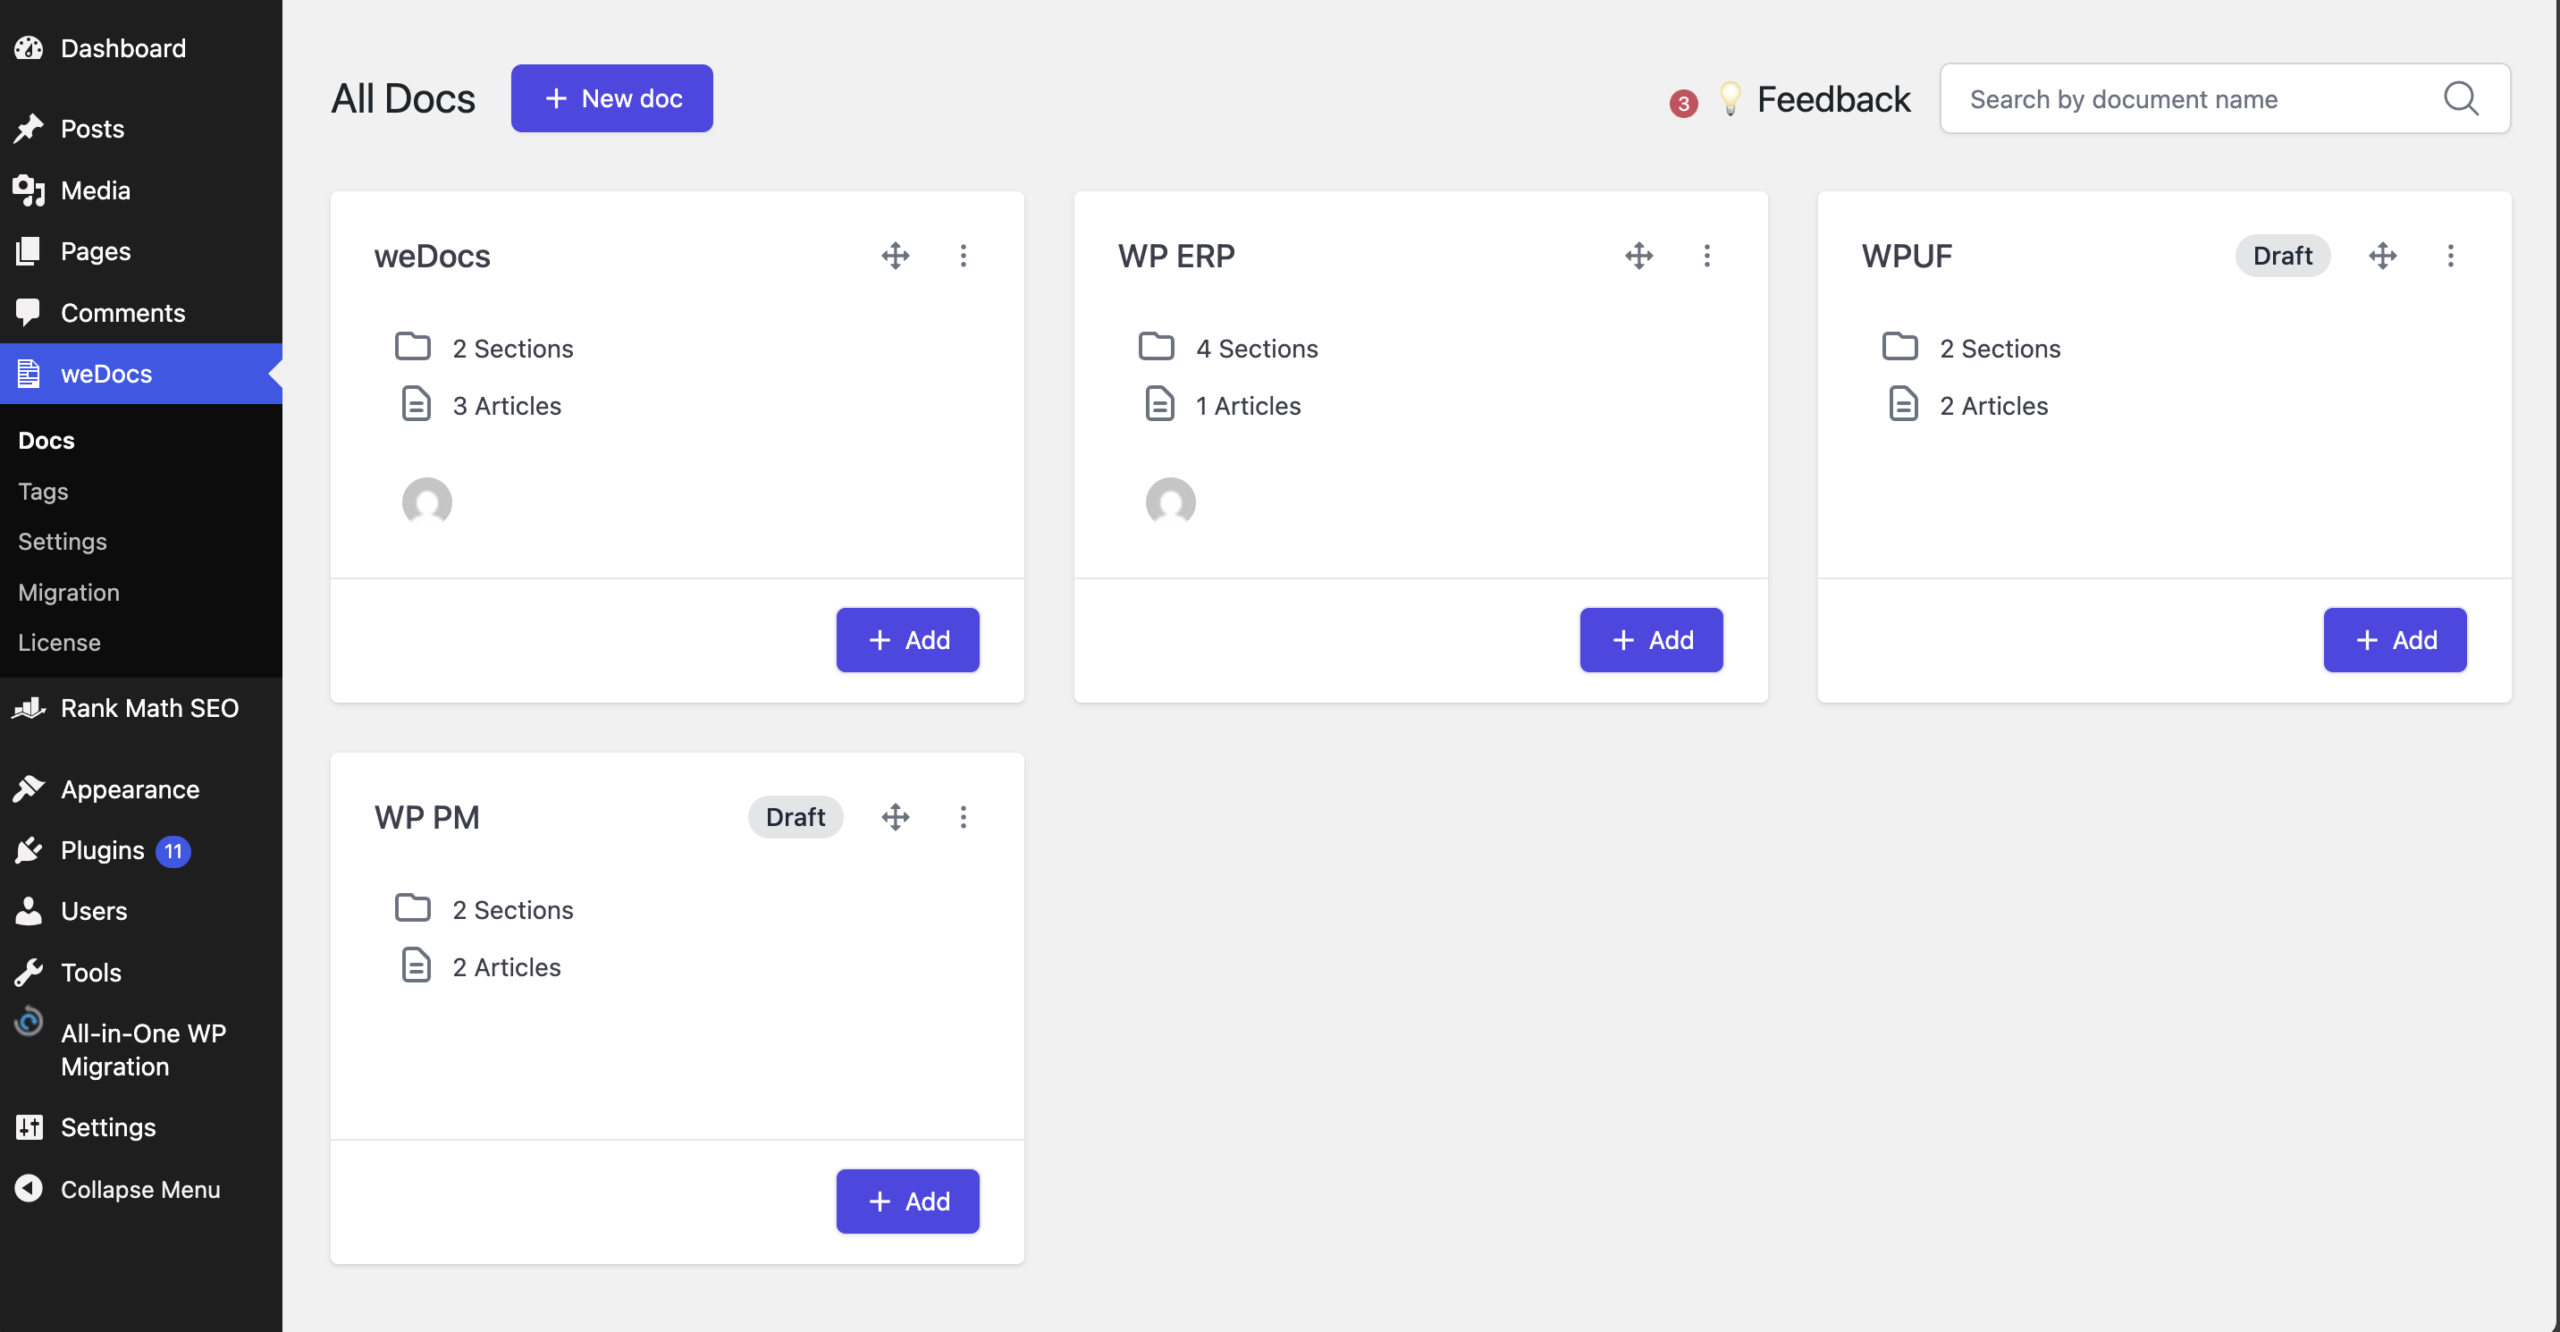Click the Feedback lightbulb icon
Screen dimensions: 2560x1332
pyautogui.click(x=1731, y=98)
